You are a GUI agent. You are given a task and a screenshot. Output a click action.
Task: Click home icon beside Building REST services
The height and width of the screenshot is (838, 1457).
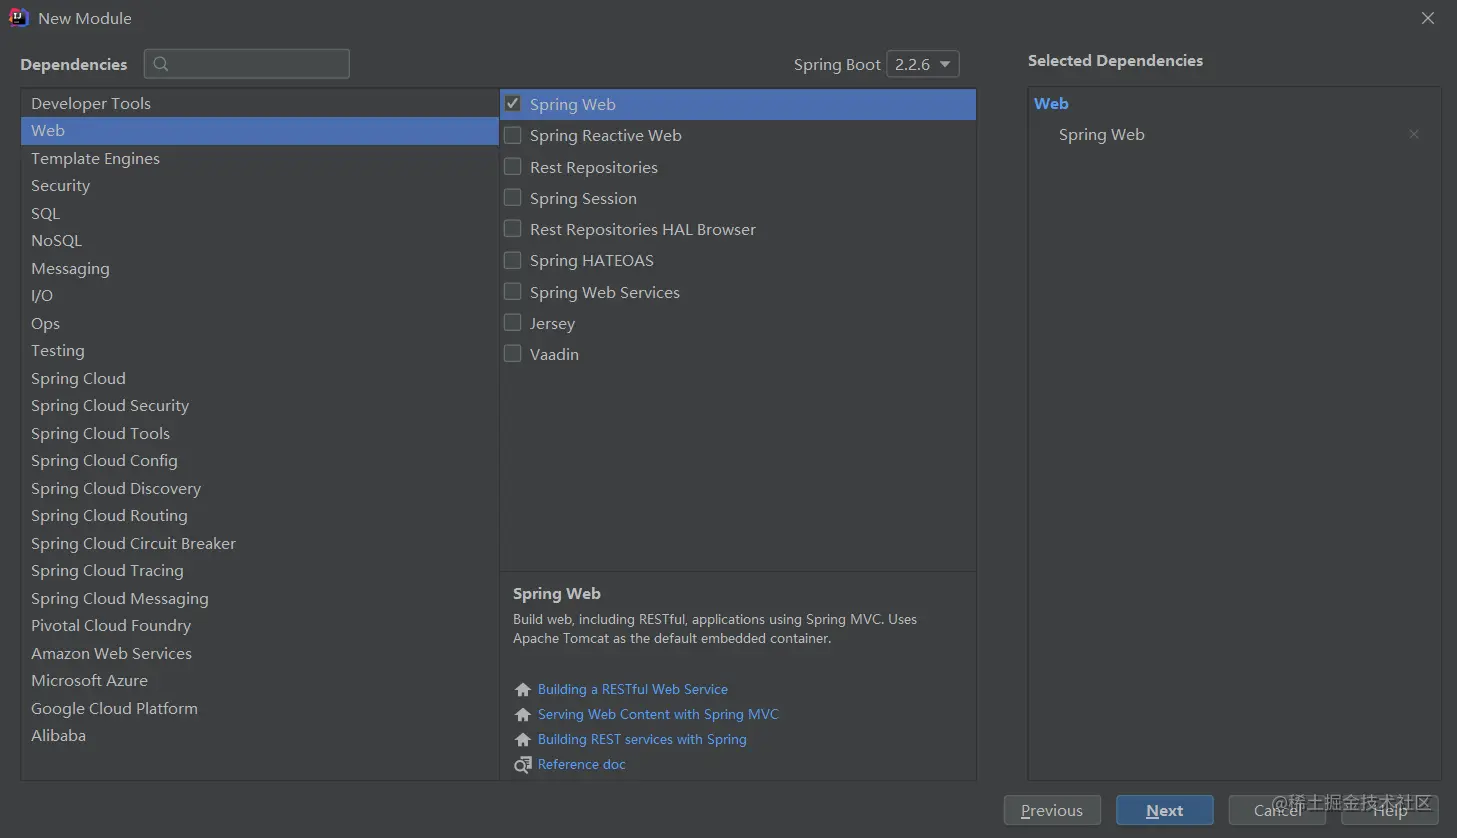pyautogui.click(x=522, y=740)
